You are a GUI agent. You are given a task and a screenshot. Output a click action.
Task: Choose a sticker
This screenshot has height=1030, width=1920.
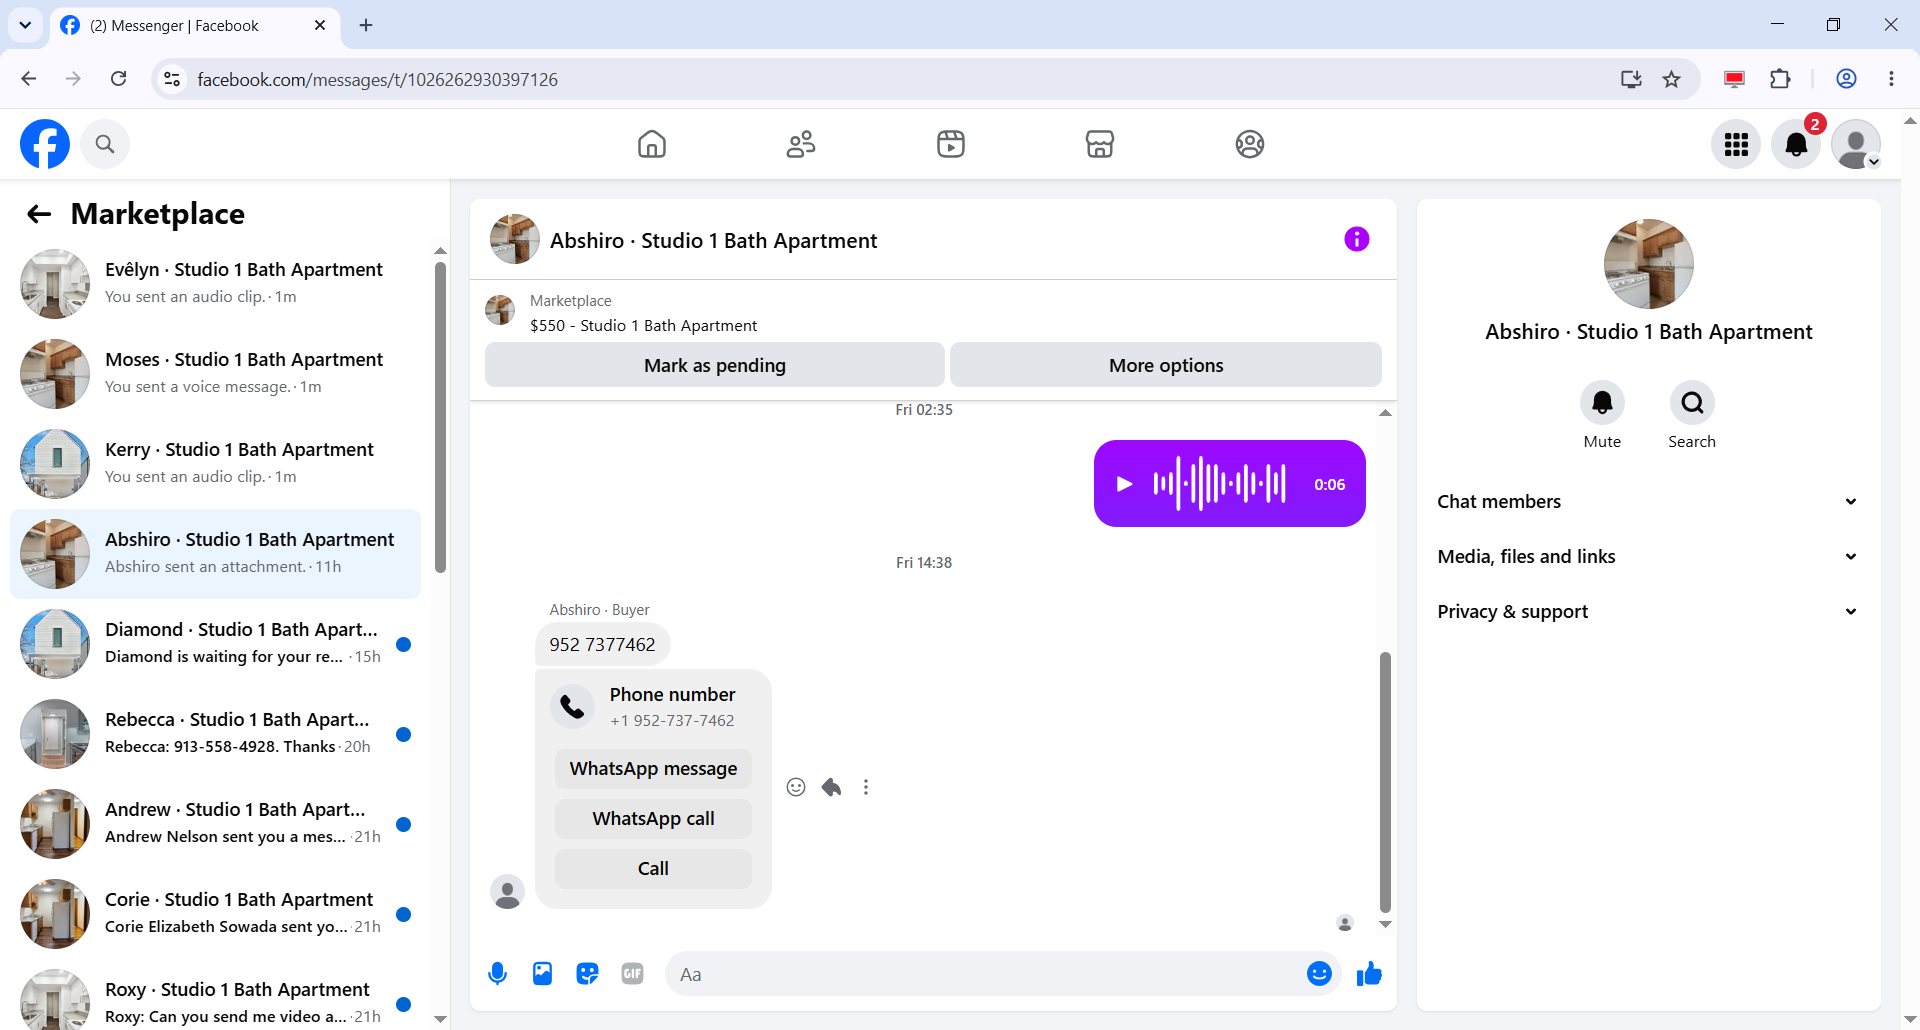tap(587, 974)
